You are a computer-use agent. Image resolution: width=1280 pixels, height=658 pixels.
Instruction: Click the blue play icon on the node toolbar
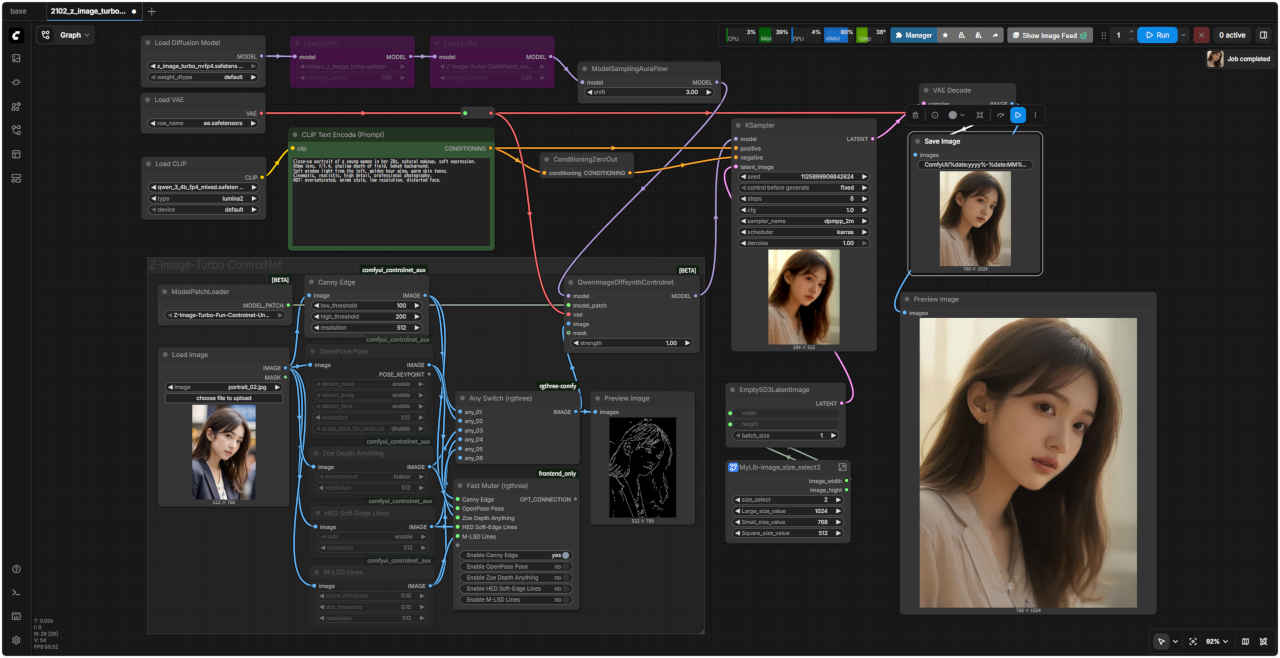[1017, 115]
